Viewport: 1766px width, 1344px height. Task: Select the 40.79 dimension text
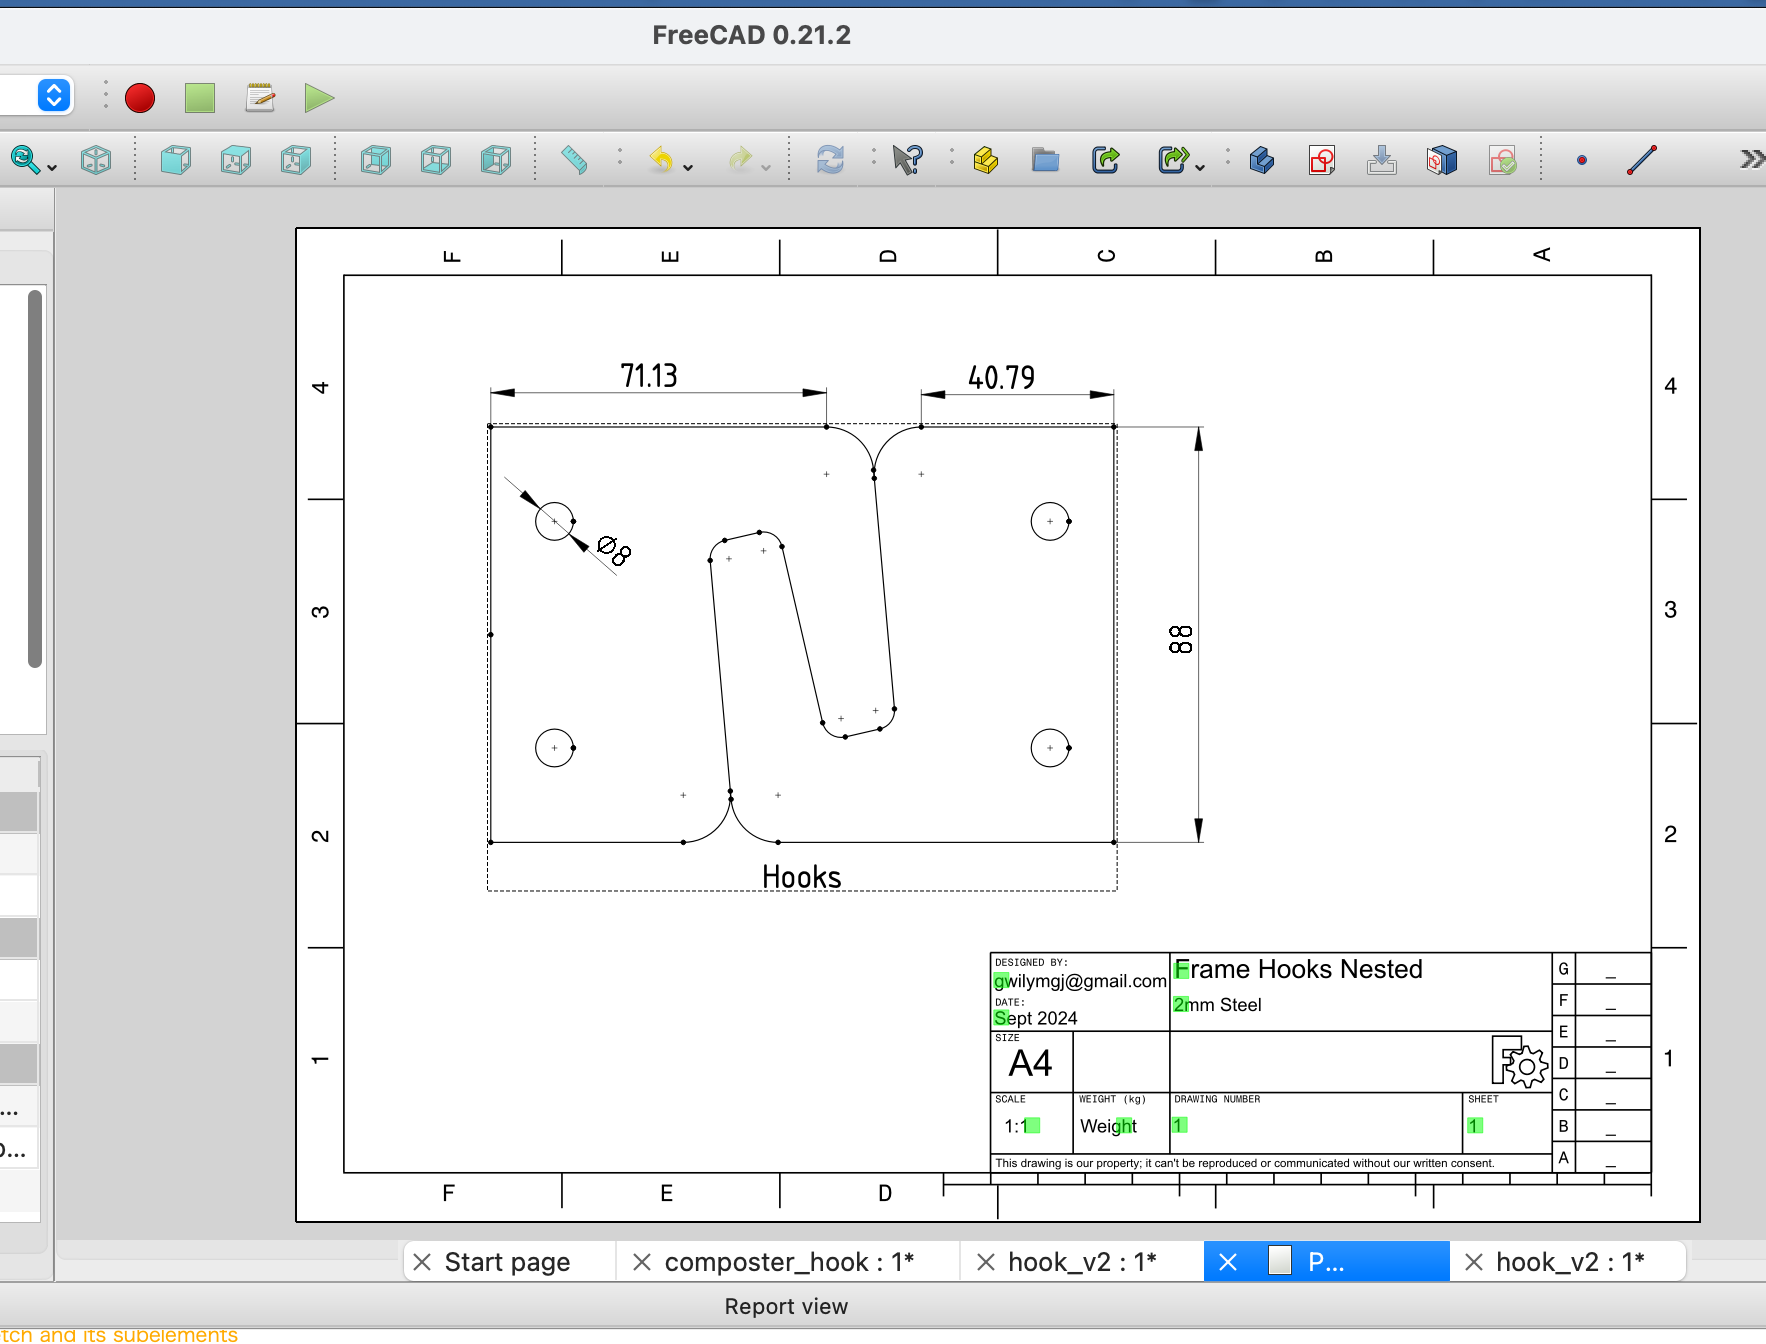coord(1001,377)
